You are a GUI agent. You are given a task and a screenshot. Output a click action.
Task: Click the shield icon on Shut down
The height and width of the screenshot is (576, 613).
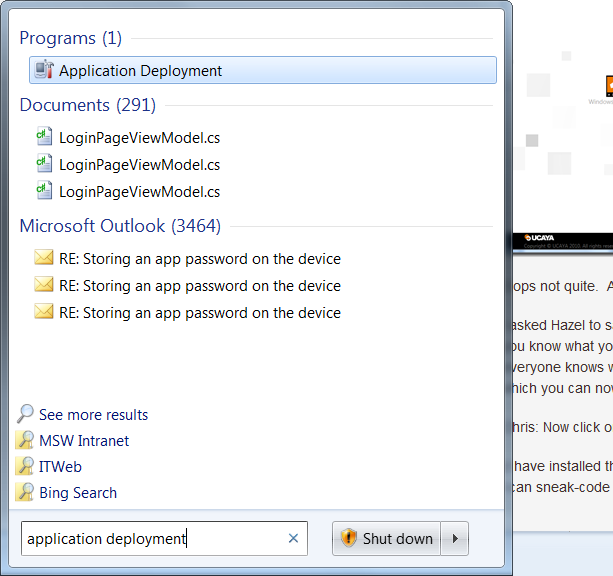coord(349,539)
